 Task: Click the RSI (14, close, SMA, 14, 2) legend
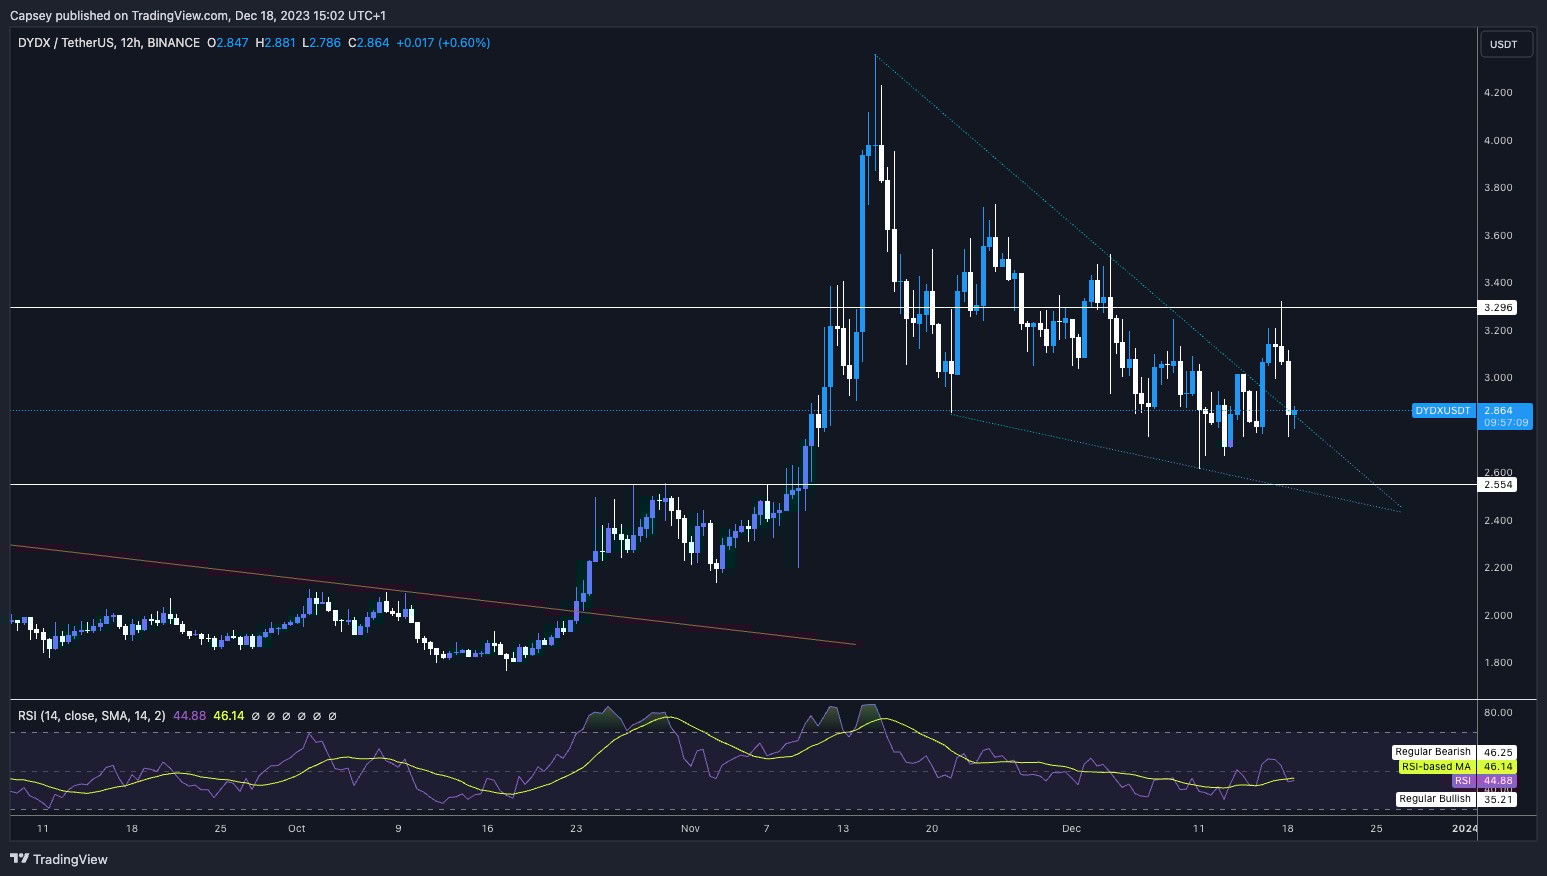click(x=92, y=716)
